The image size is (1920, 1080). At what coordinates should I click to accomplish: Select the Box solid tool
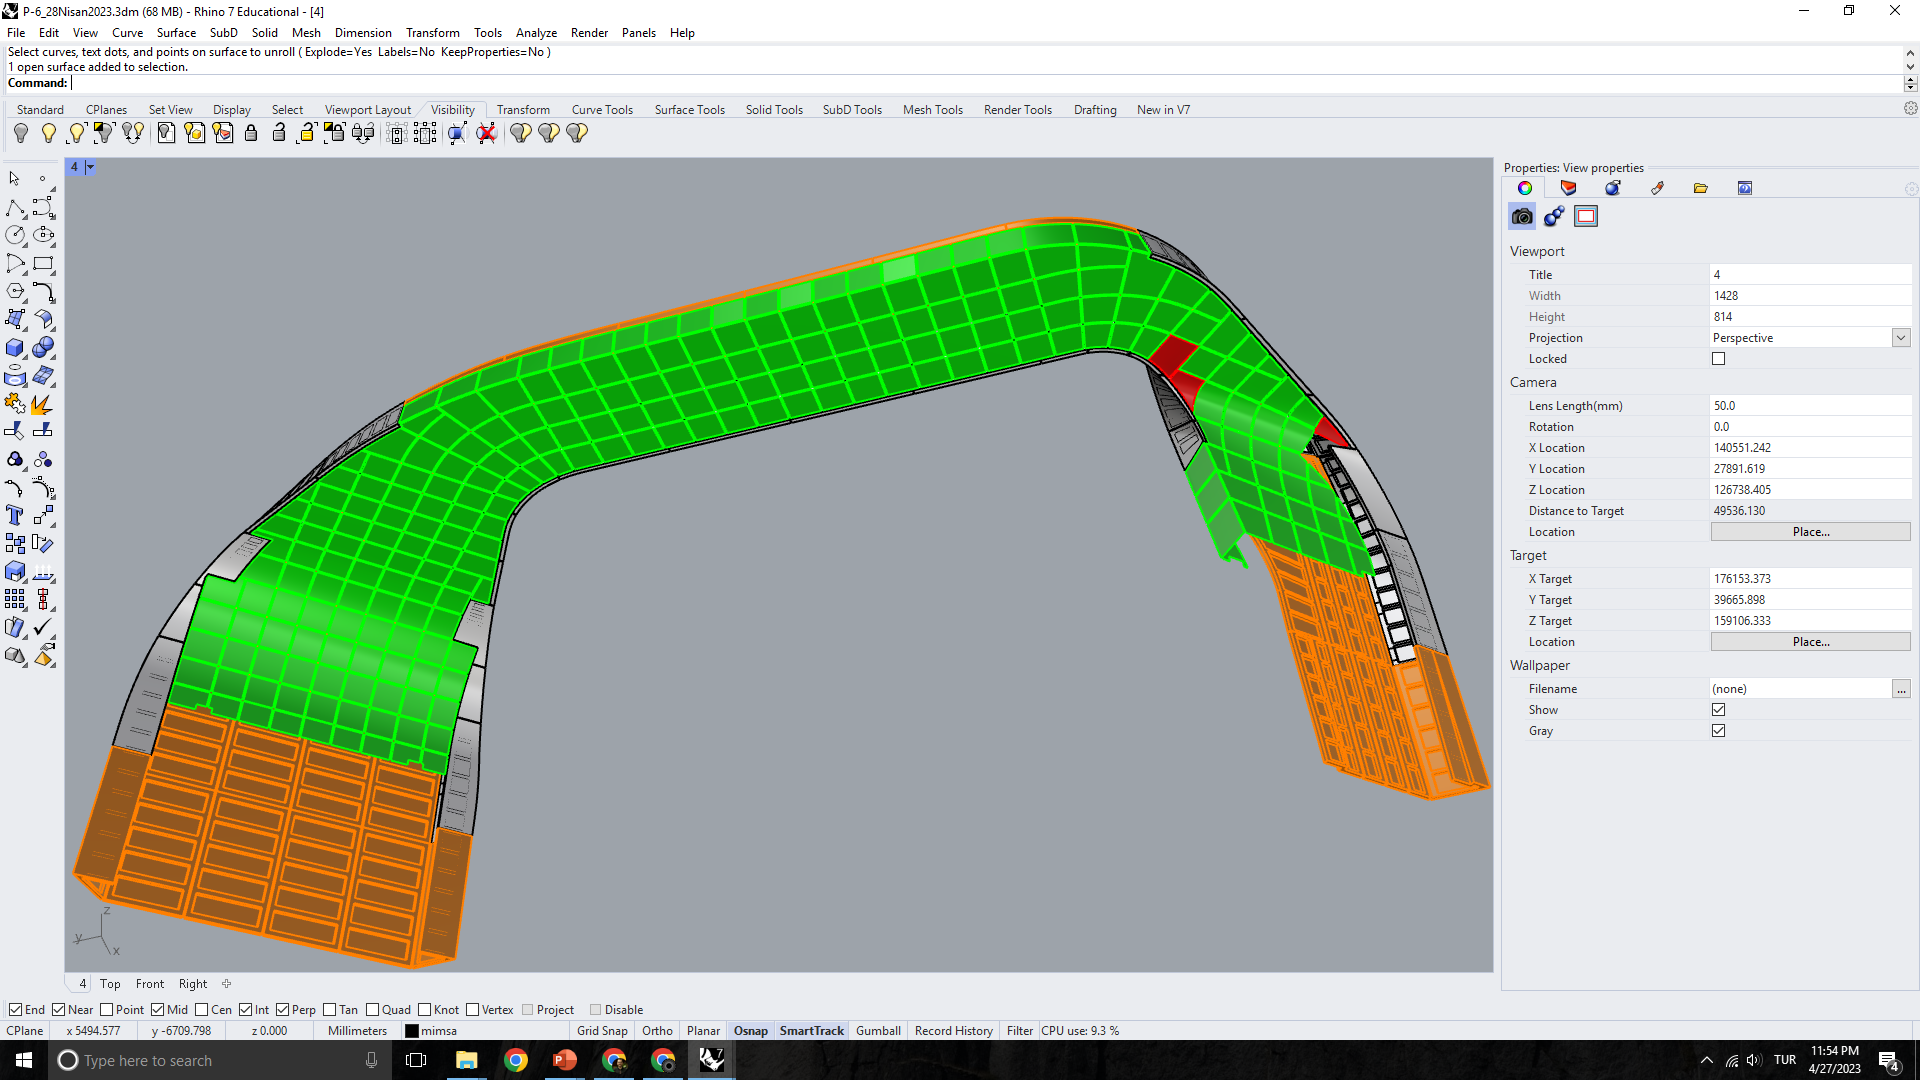[15, 348]
